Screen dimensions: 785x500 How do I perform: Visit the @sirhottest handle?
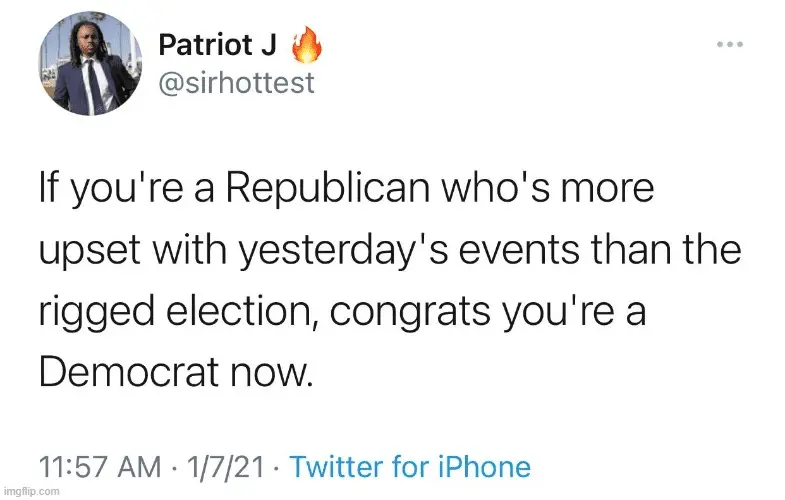[235, 82]
